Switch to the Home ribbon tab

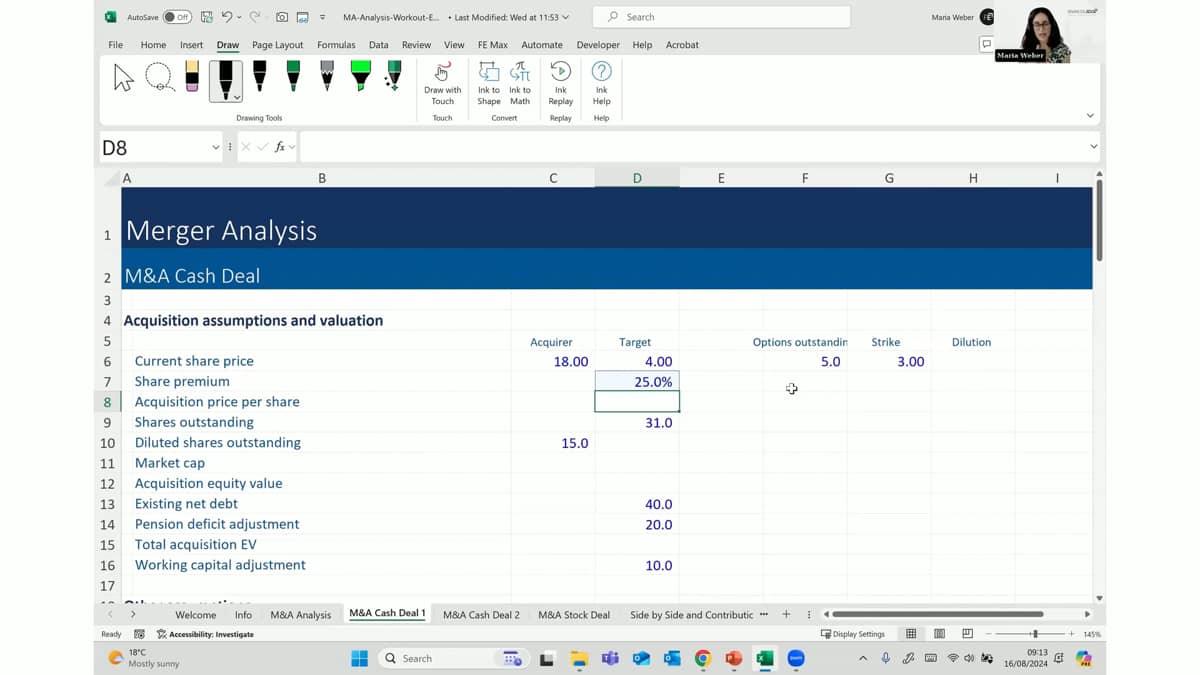[x=153, y=45]
